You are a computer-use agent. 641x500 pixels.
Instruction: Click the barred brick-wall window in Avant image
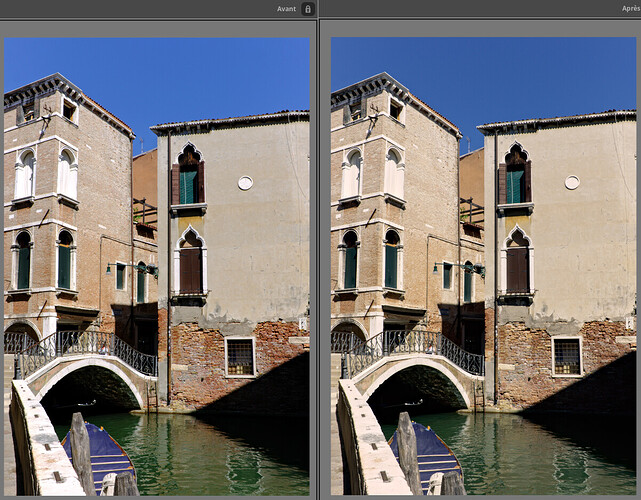pyautogui.click(x=239, y=356)
